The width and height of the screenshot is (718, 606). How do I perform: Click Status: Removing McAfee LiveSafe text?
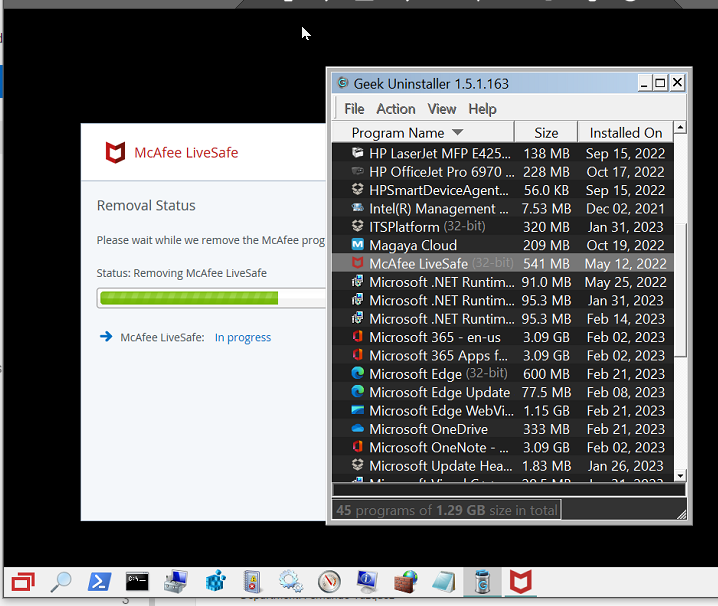181,273
